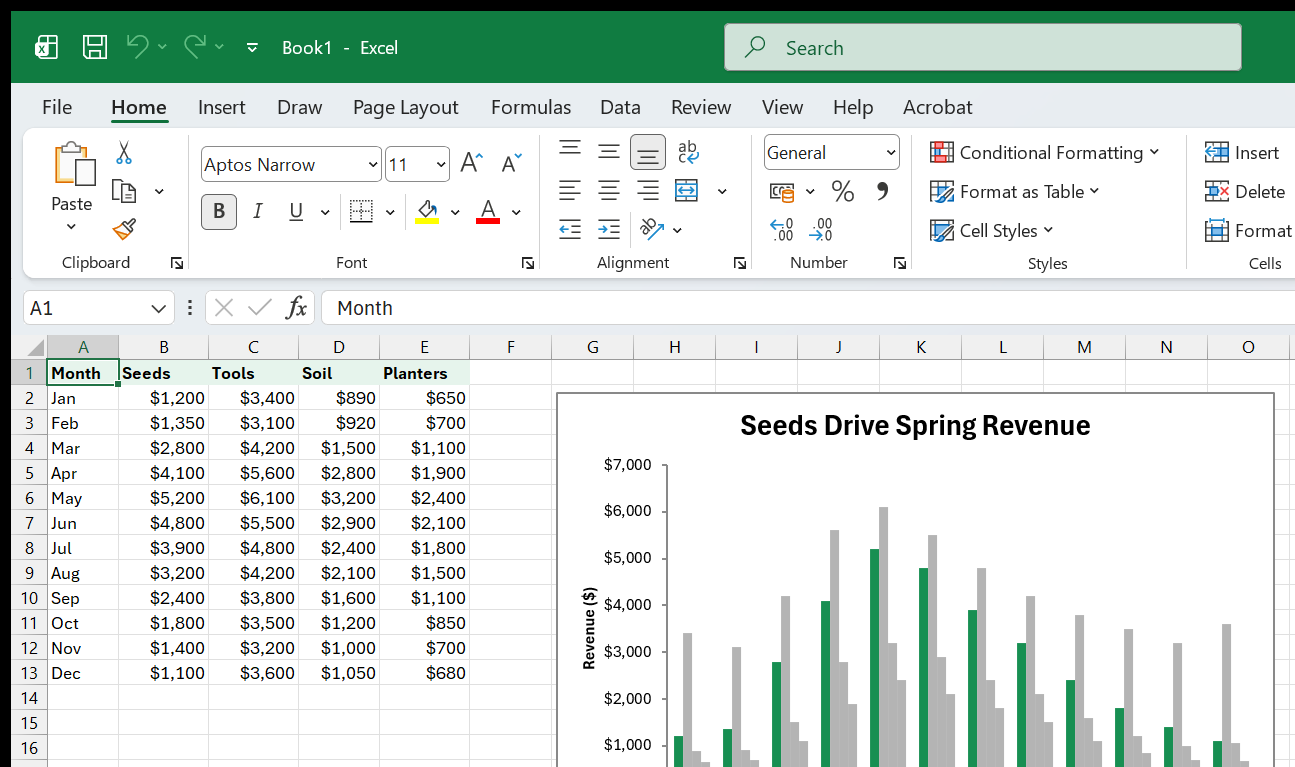
Task: Open Customize Quick Access Toolbar arrow
Action: (252, 47)
